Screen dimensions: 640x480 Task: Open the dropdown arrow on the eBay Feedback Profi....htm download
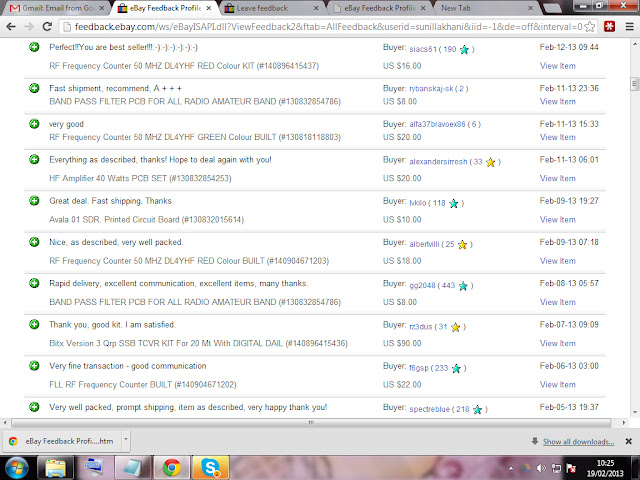pos(126,440)
